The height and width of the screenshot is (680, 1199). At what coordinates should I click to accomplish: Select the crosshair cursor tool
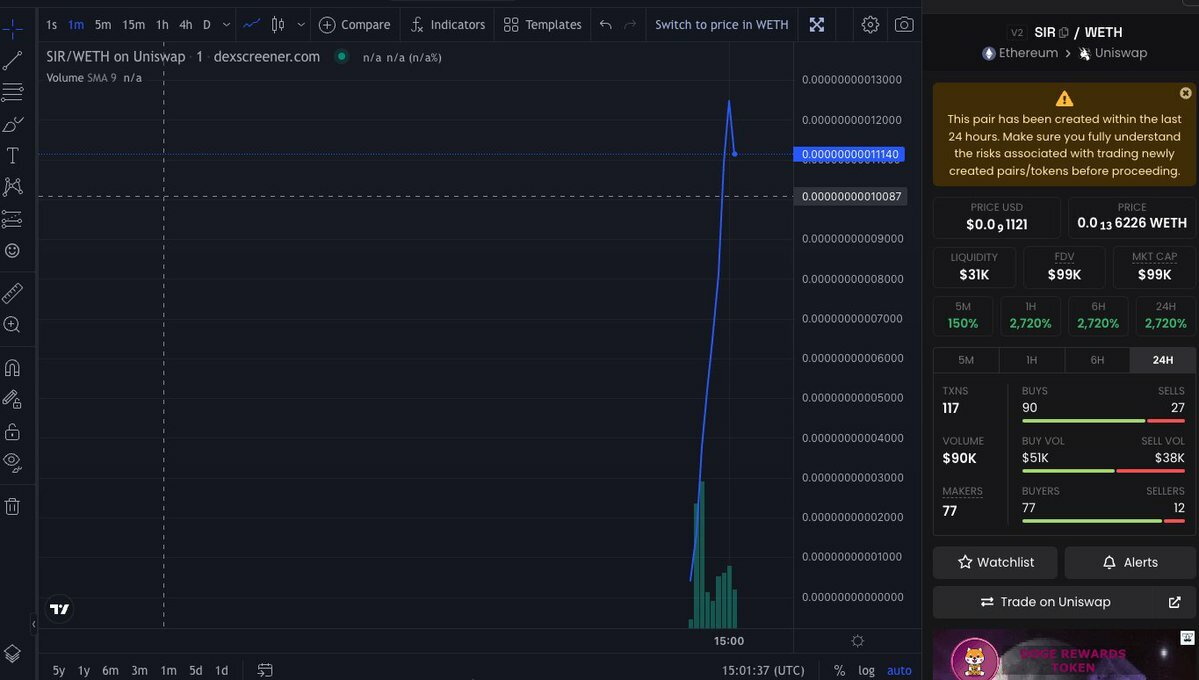click(12, 29)
